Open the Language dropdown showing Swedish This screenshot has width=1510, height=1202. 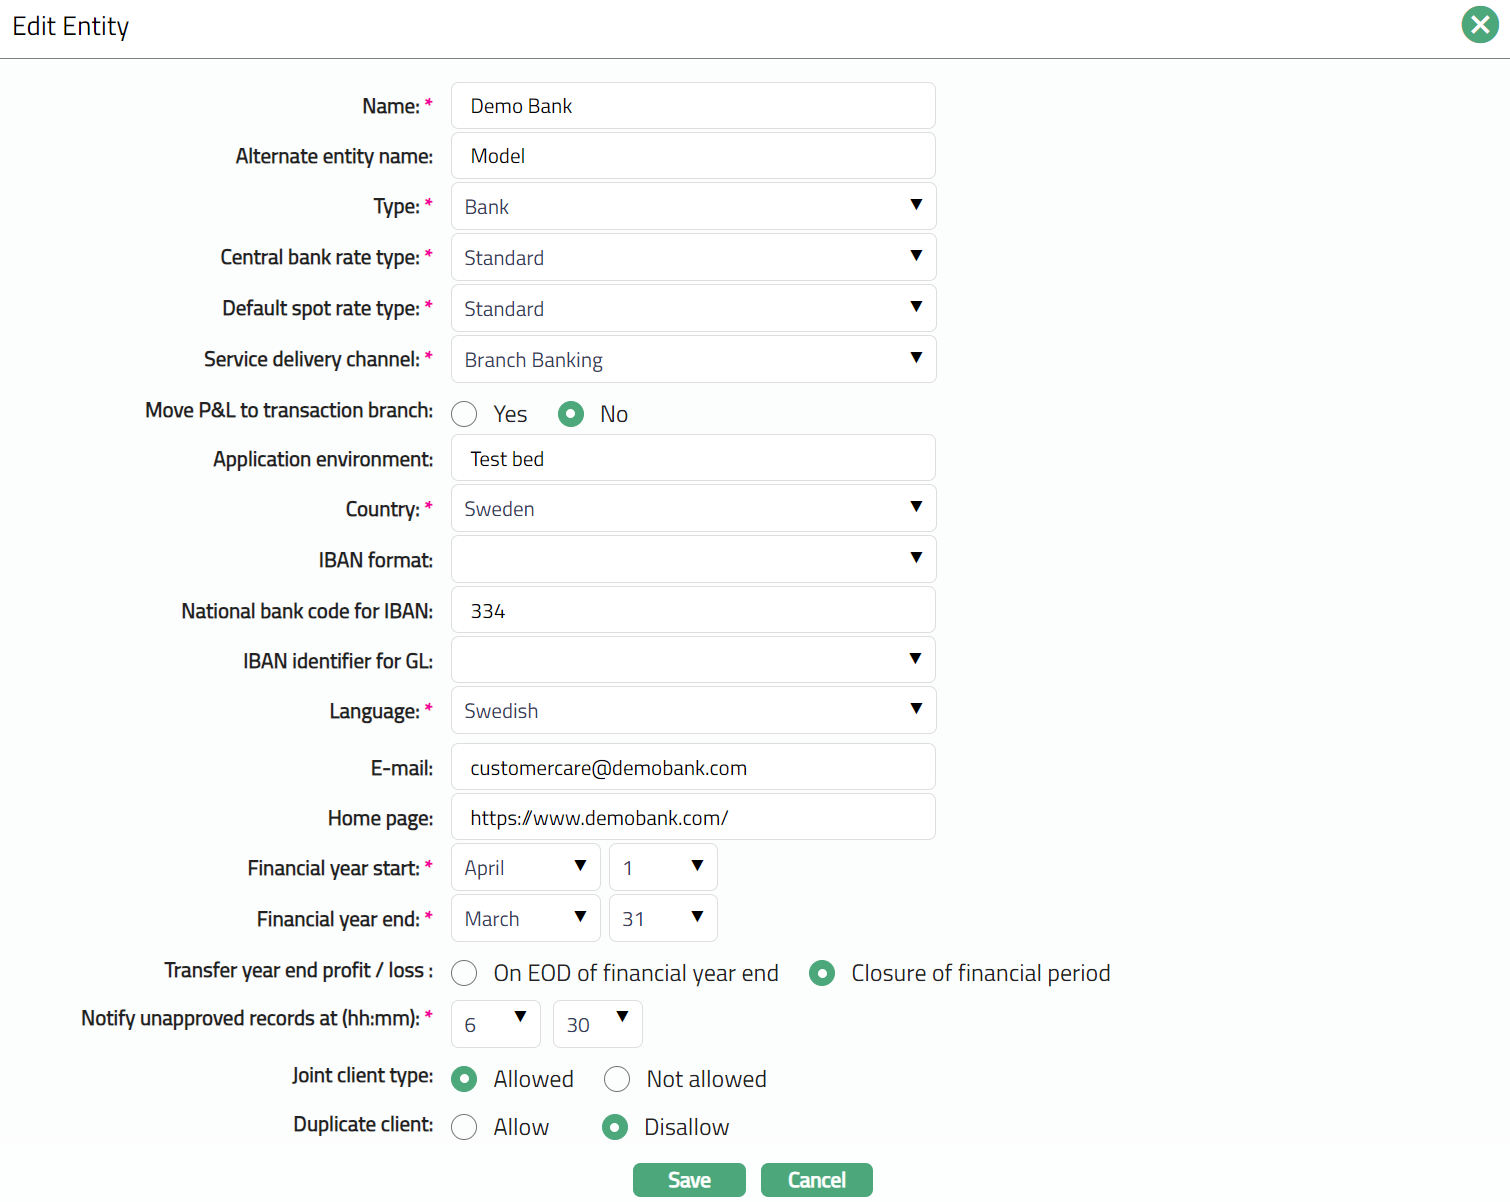pos(693,711)
